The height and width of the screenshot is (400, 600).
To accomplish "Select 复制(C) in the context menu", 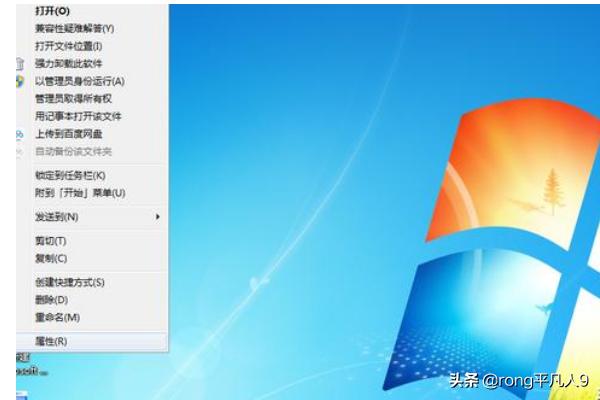I will (x=50, y=258).
